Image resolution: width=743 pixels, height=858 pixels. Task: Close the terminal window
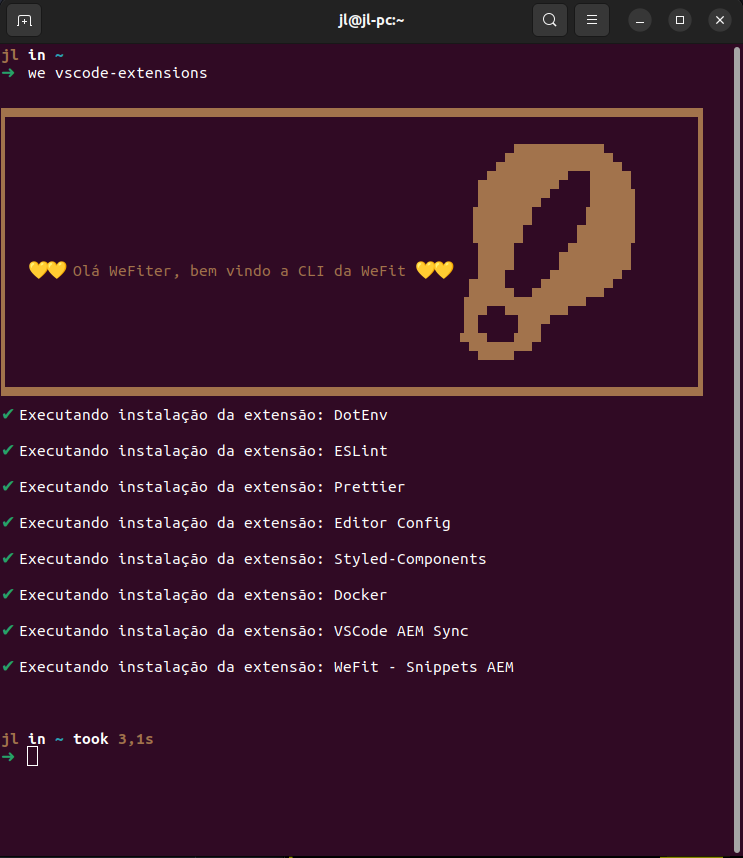(720, 20)
